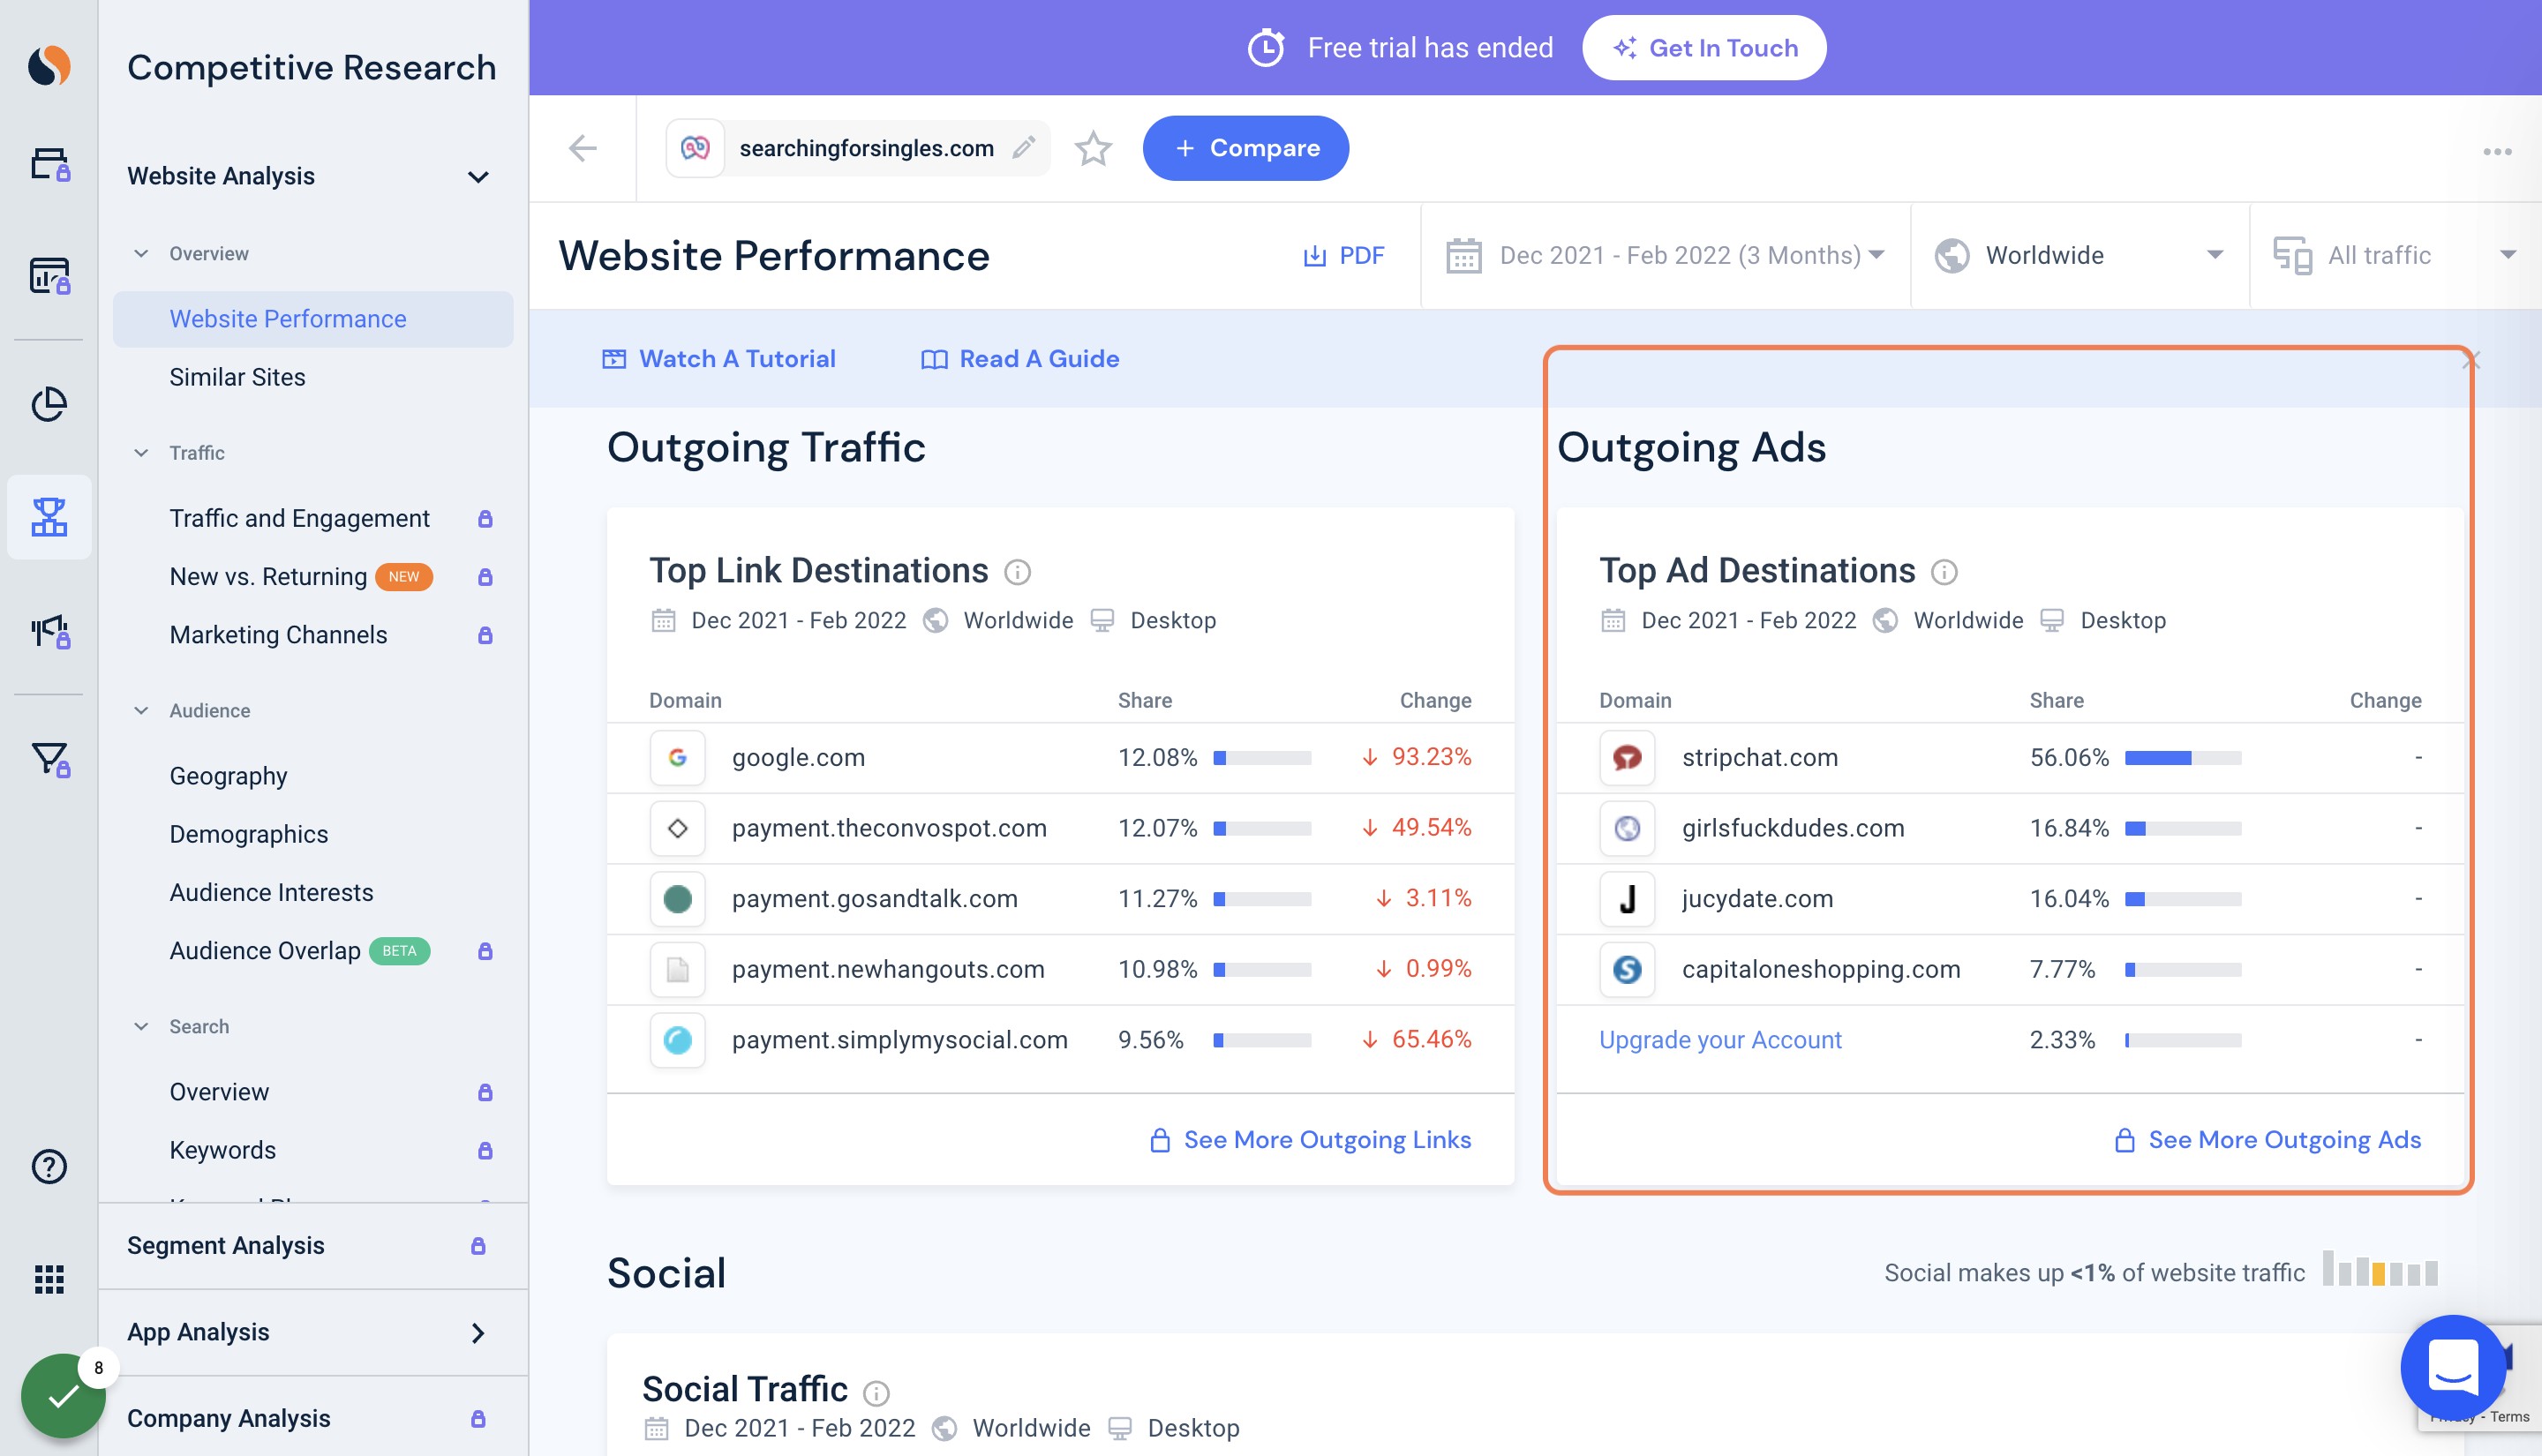This screenshot has width=2542, height=1456.
Task: Open the All traffic dropdown
Action: tap(2395, 256)
